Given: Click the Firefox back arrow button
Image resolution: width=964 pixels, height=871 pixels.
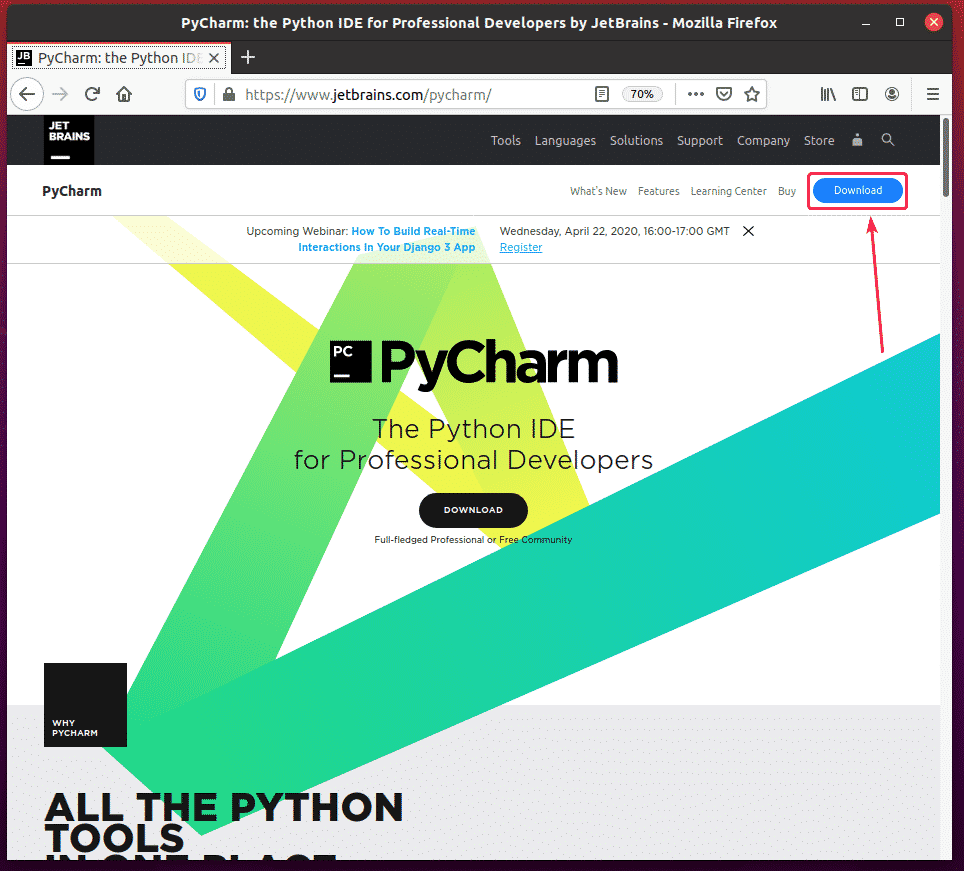Looking at the screenshot, I should pyautogui.click(x=27, y=94).
